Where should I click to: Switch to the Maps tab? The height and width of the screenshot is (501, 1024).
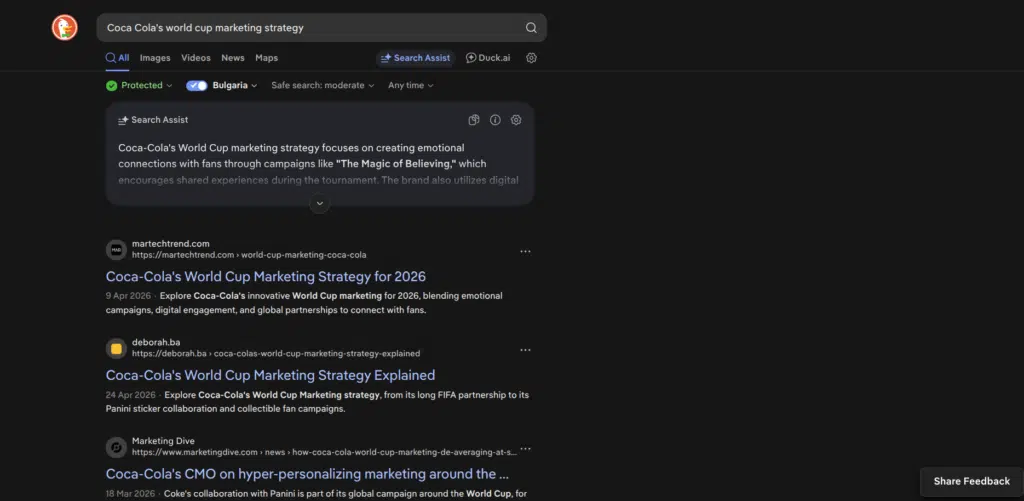[x=266, y=57]
